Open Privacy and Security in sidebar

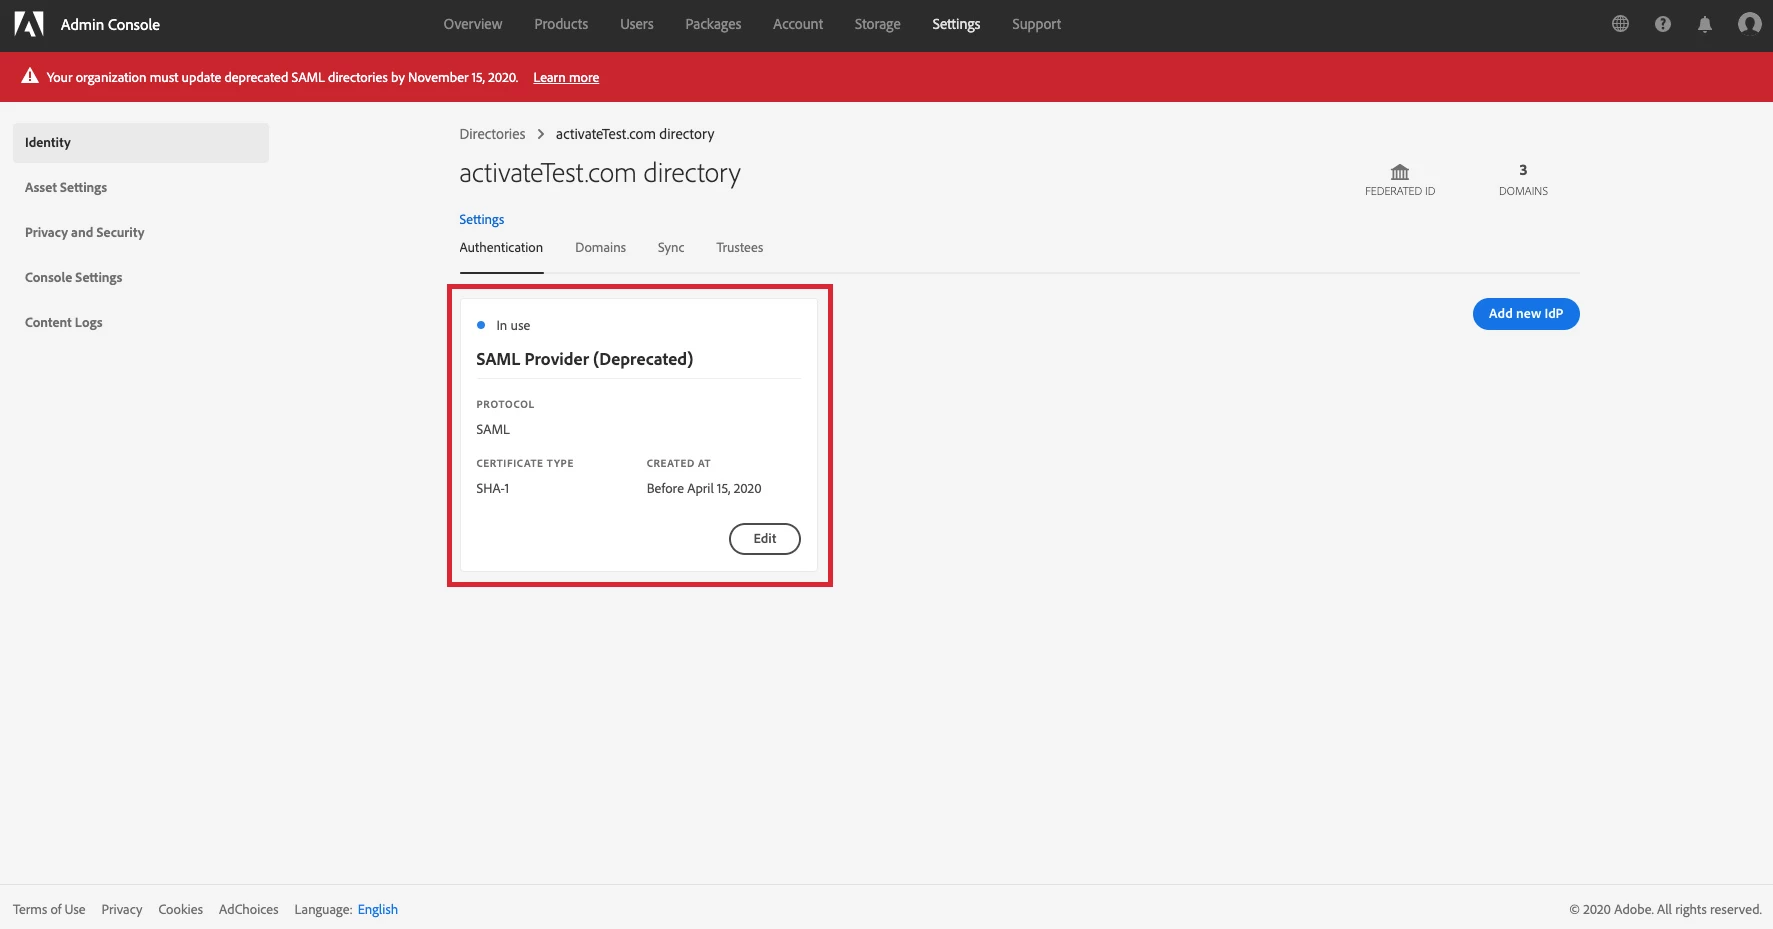coord(85,233)
